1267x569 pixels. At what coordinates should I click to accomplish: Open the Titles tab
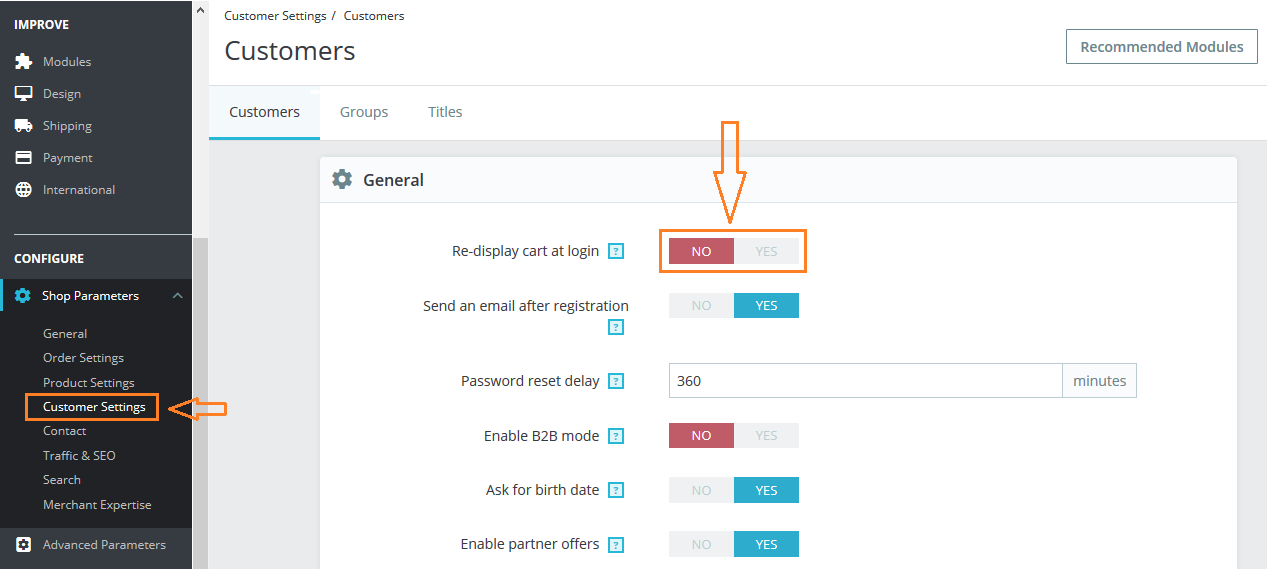(x=445, y=112)
